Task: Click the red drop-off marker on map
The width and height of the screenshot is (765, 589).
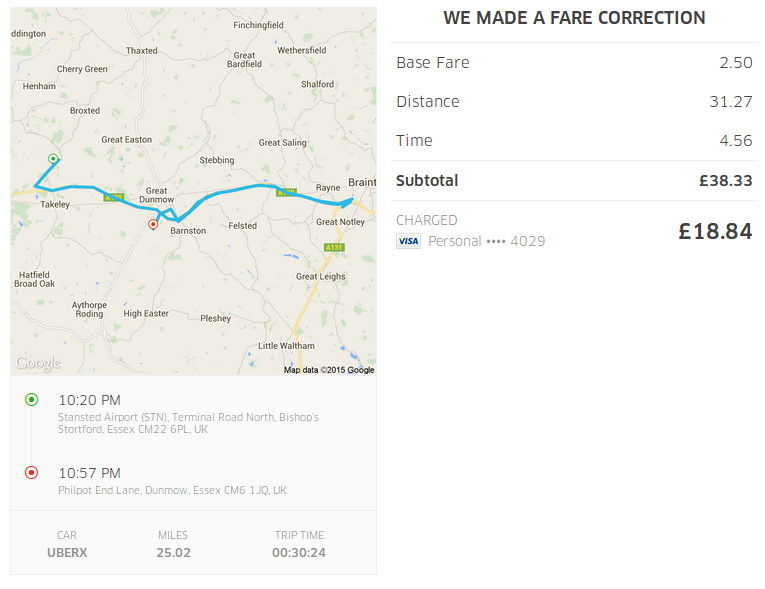Action: tap(153, 224)
